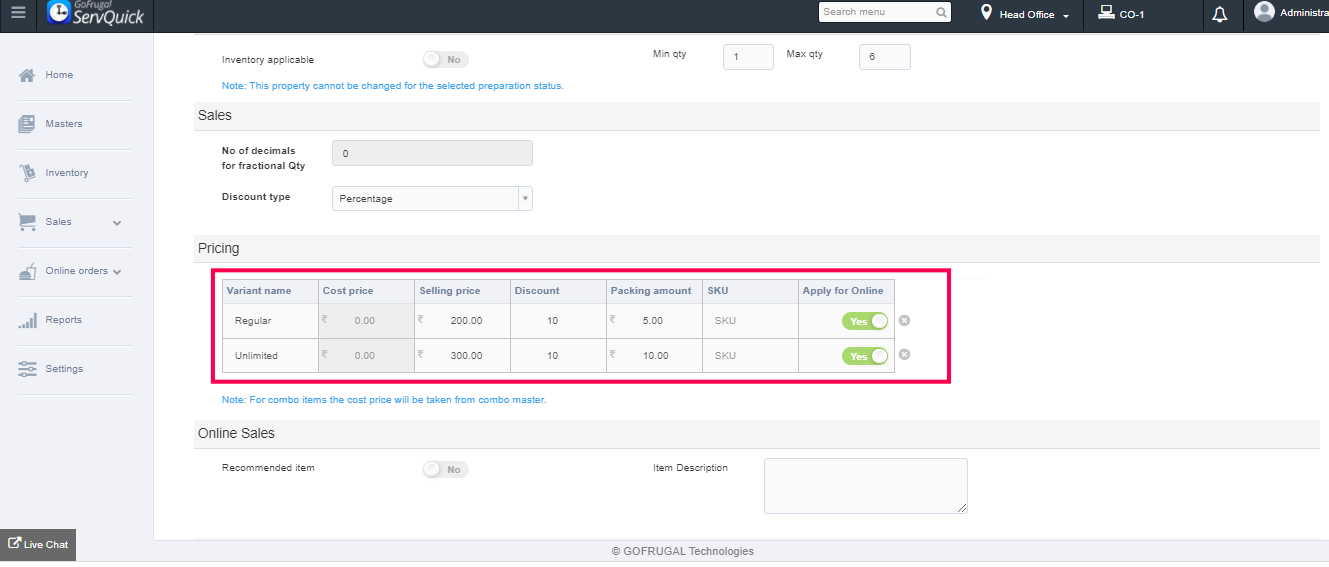
Task: Click the Unlimited discount field
Action: 558,355
